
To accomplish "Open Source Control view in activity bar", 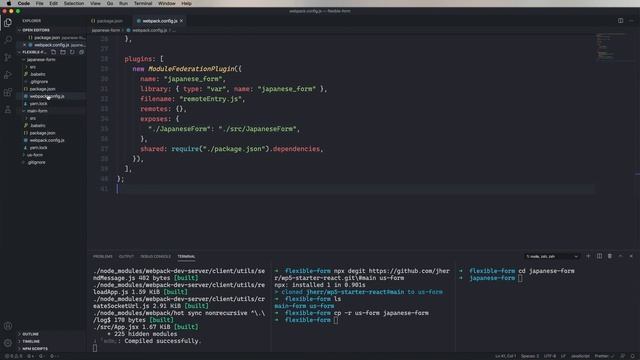I will tap(8, 57).
